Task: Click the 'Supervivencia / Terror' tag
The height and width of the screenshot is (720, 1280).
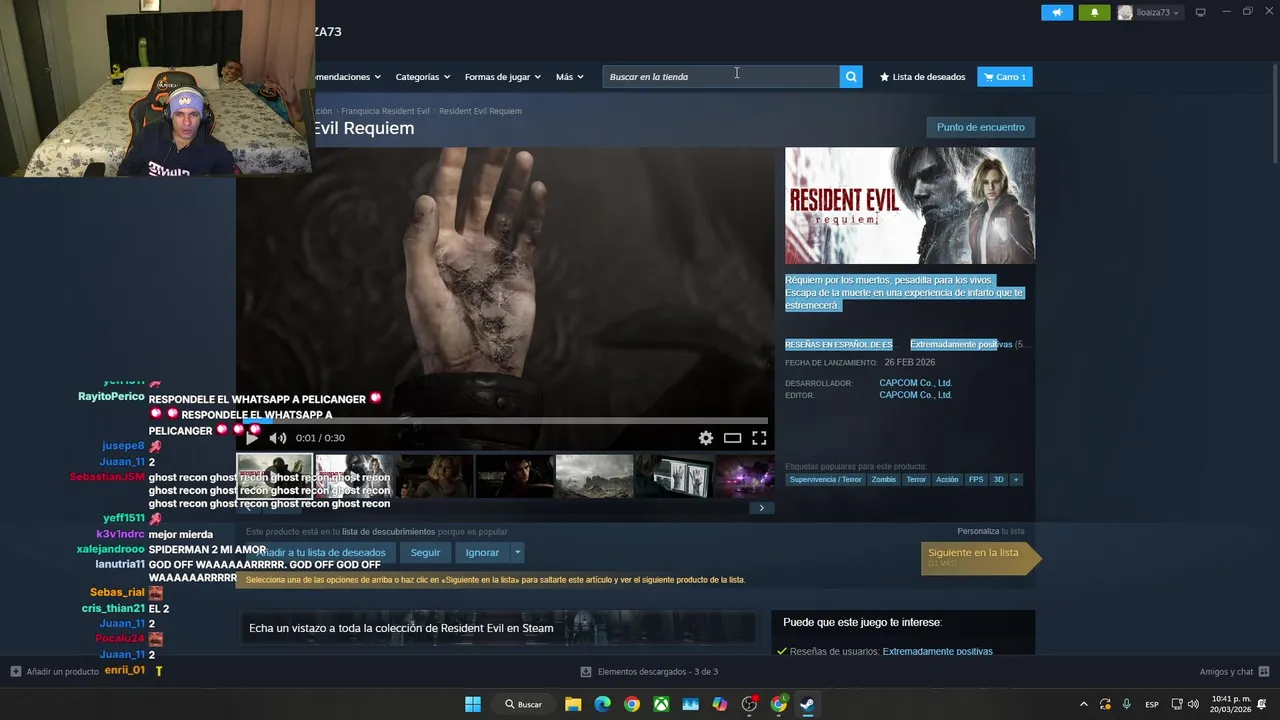Action: tap(825, 480)
